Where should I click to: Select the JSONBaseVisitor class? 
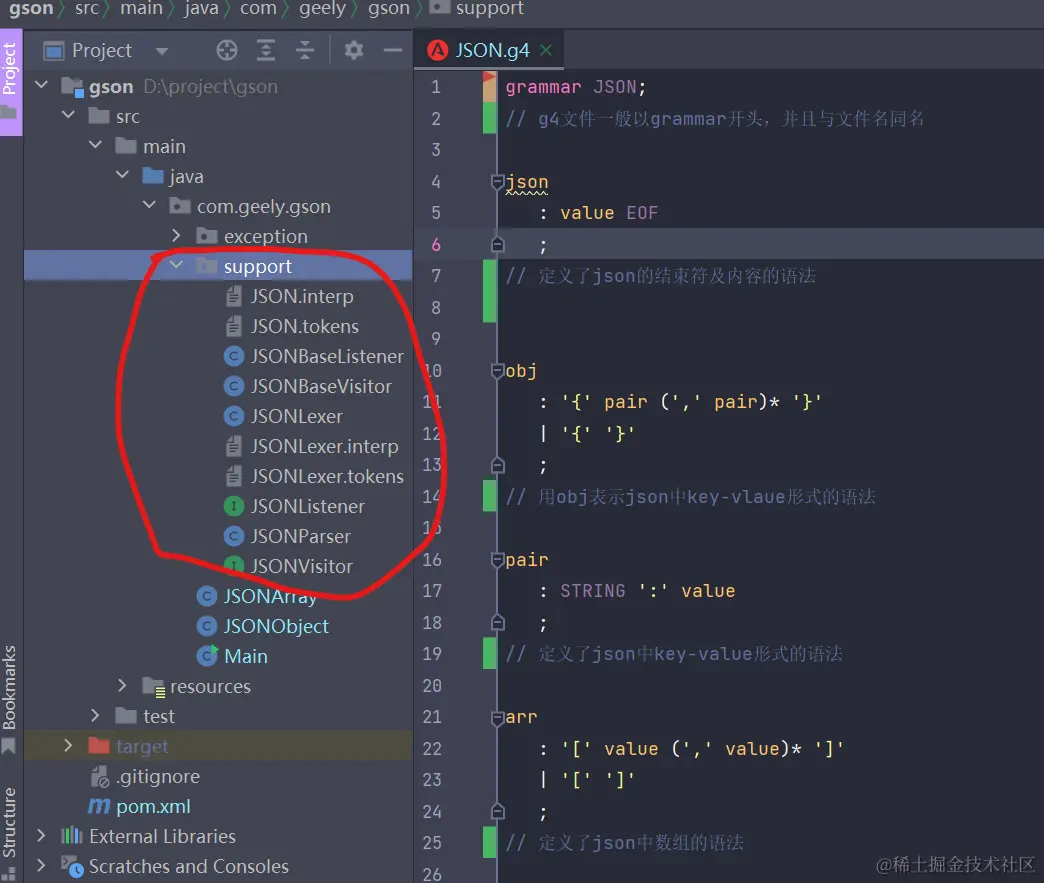pyautogui.click(x=321, y=386)
